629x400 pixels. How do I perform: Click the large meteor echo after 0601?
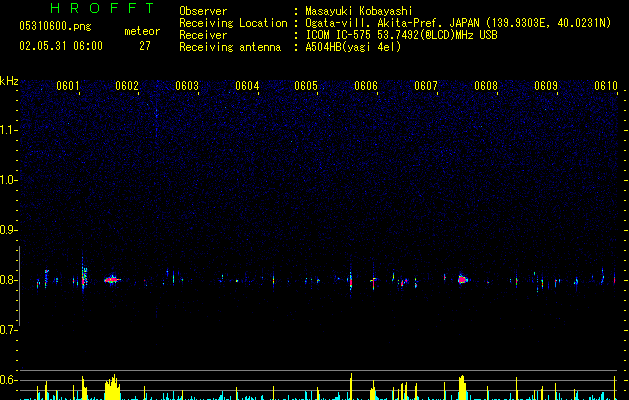click(112, 280)
